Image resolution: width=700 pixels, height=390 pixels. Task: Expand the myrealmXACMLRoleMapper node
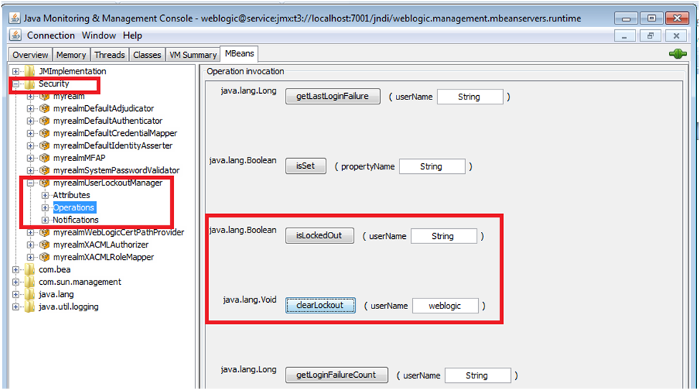30,257
